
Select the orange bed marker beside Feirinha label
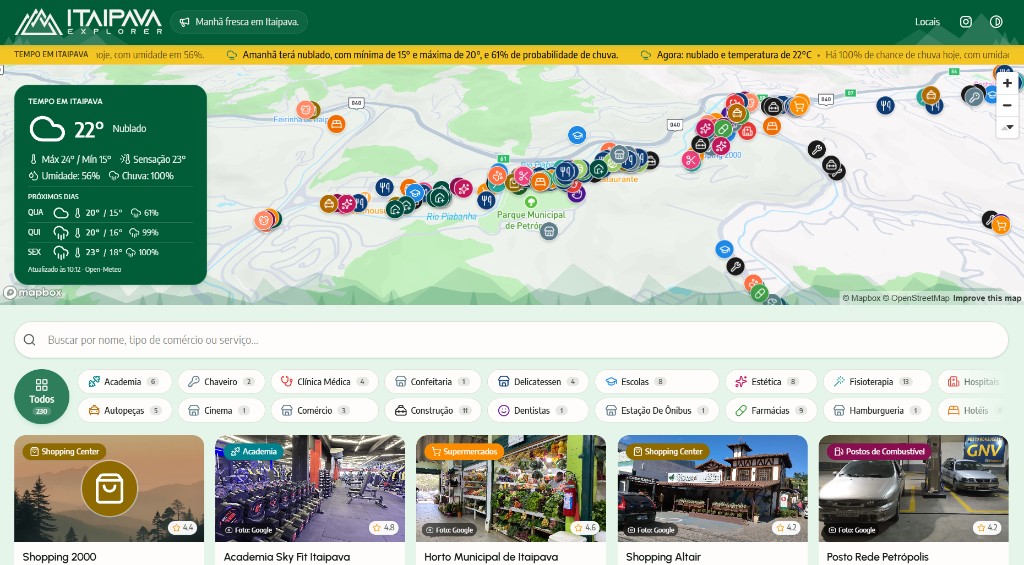click(x=336, y=123)
